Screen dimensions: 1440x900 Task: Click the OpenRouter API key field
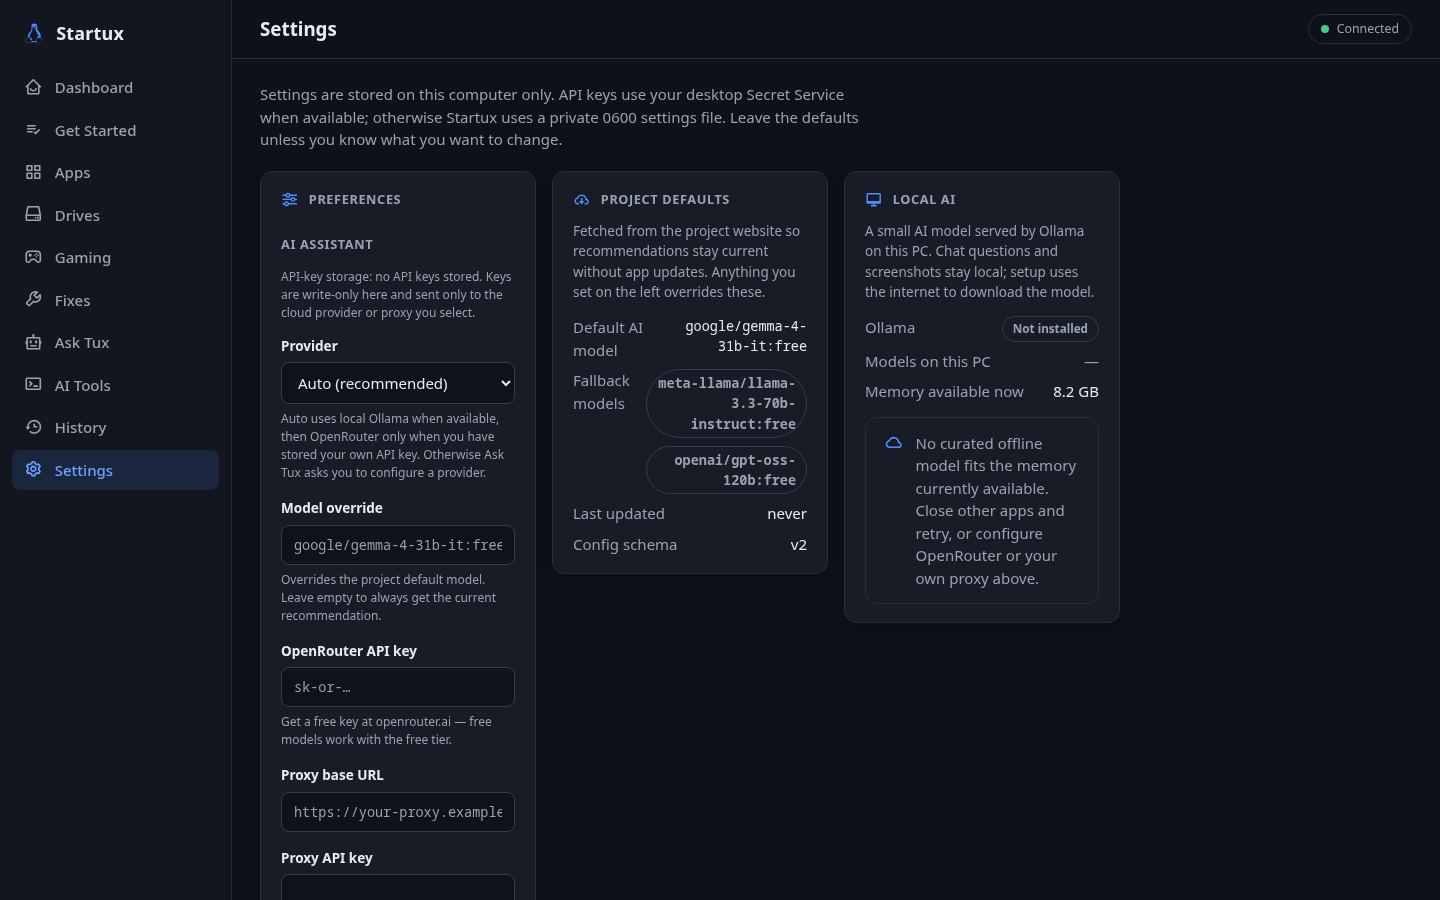click(x=398, y=687)
